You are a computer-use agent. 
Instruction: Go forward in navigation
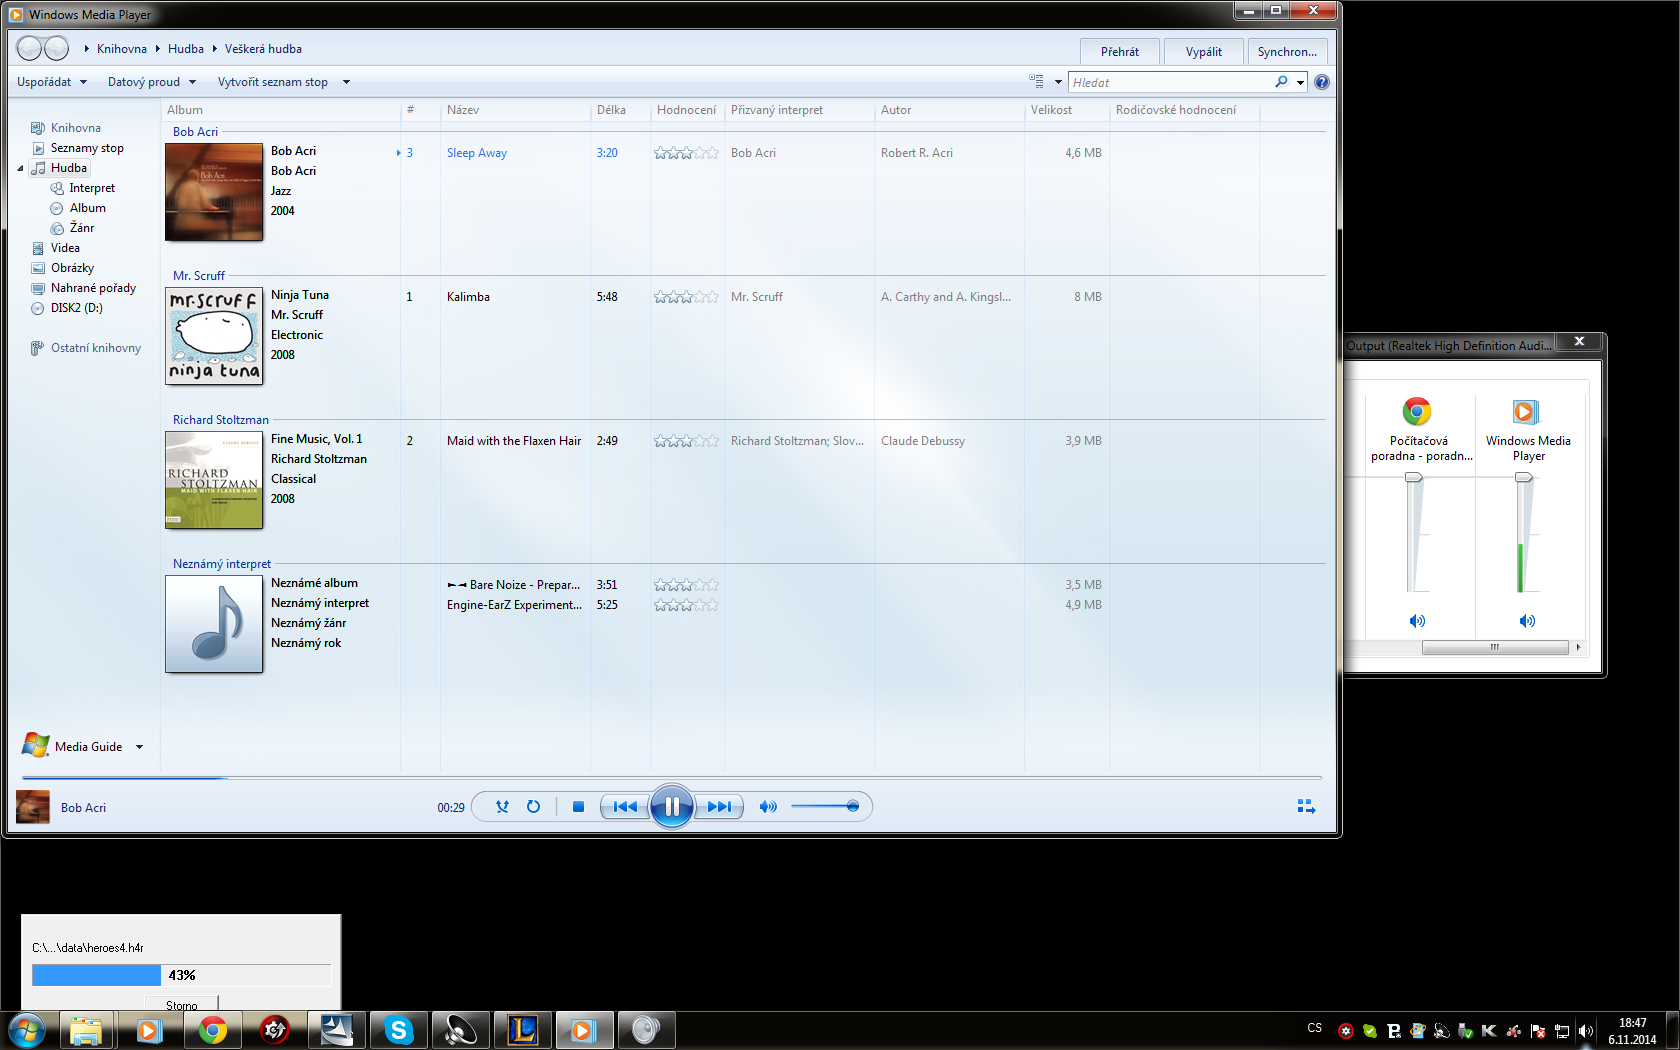[x=57, y=48]
